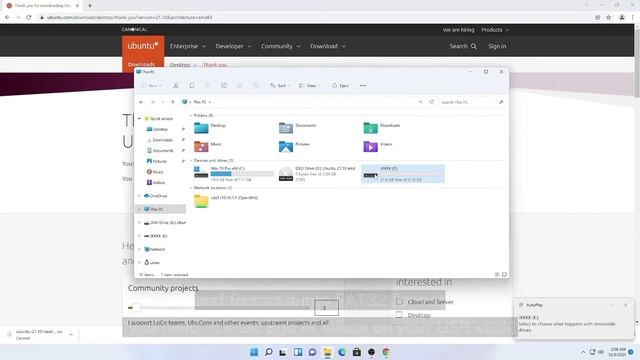Click the ubuntu logo
Screen dimensions: 640x360
pos(143,46)
